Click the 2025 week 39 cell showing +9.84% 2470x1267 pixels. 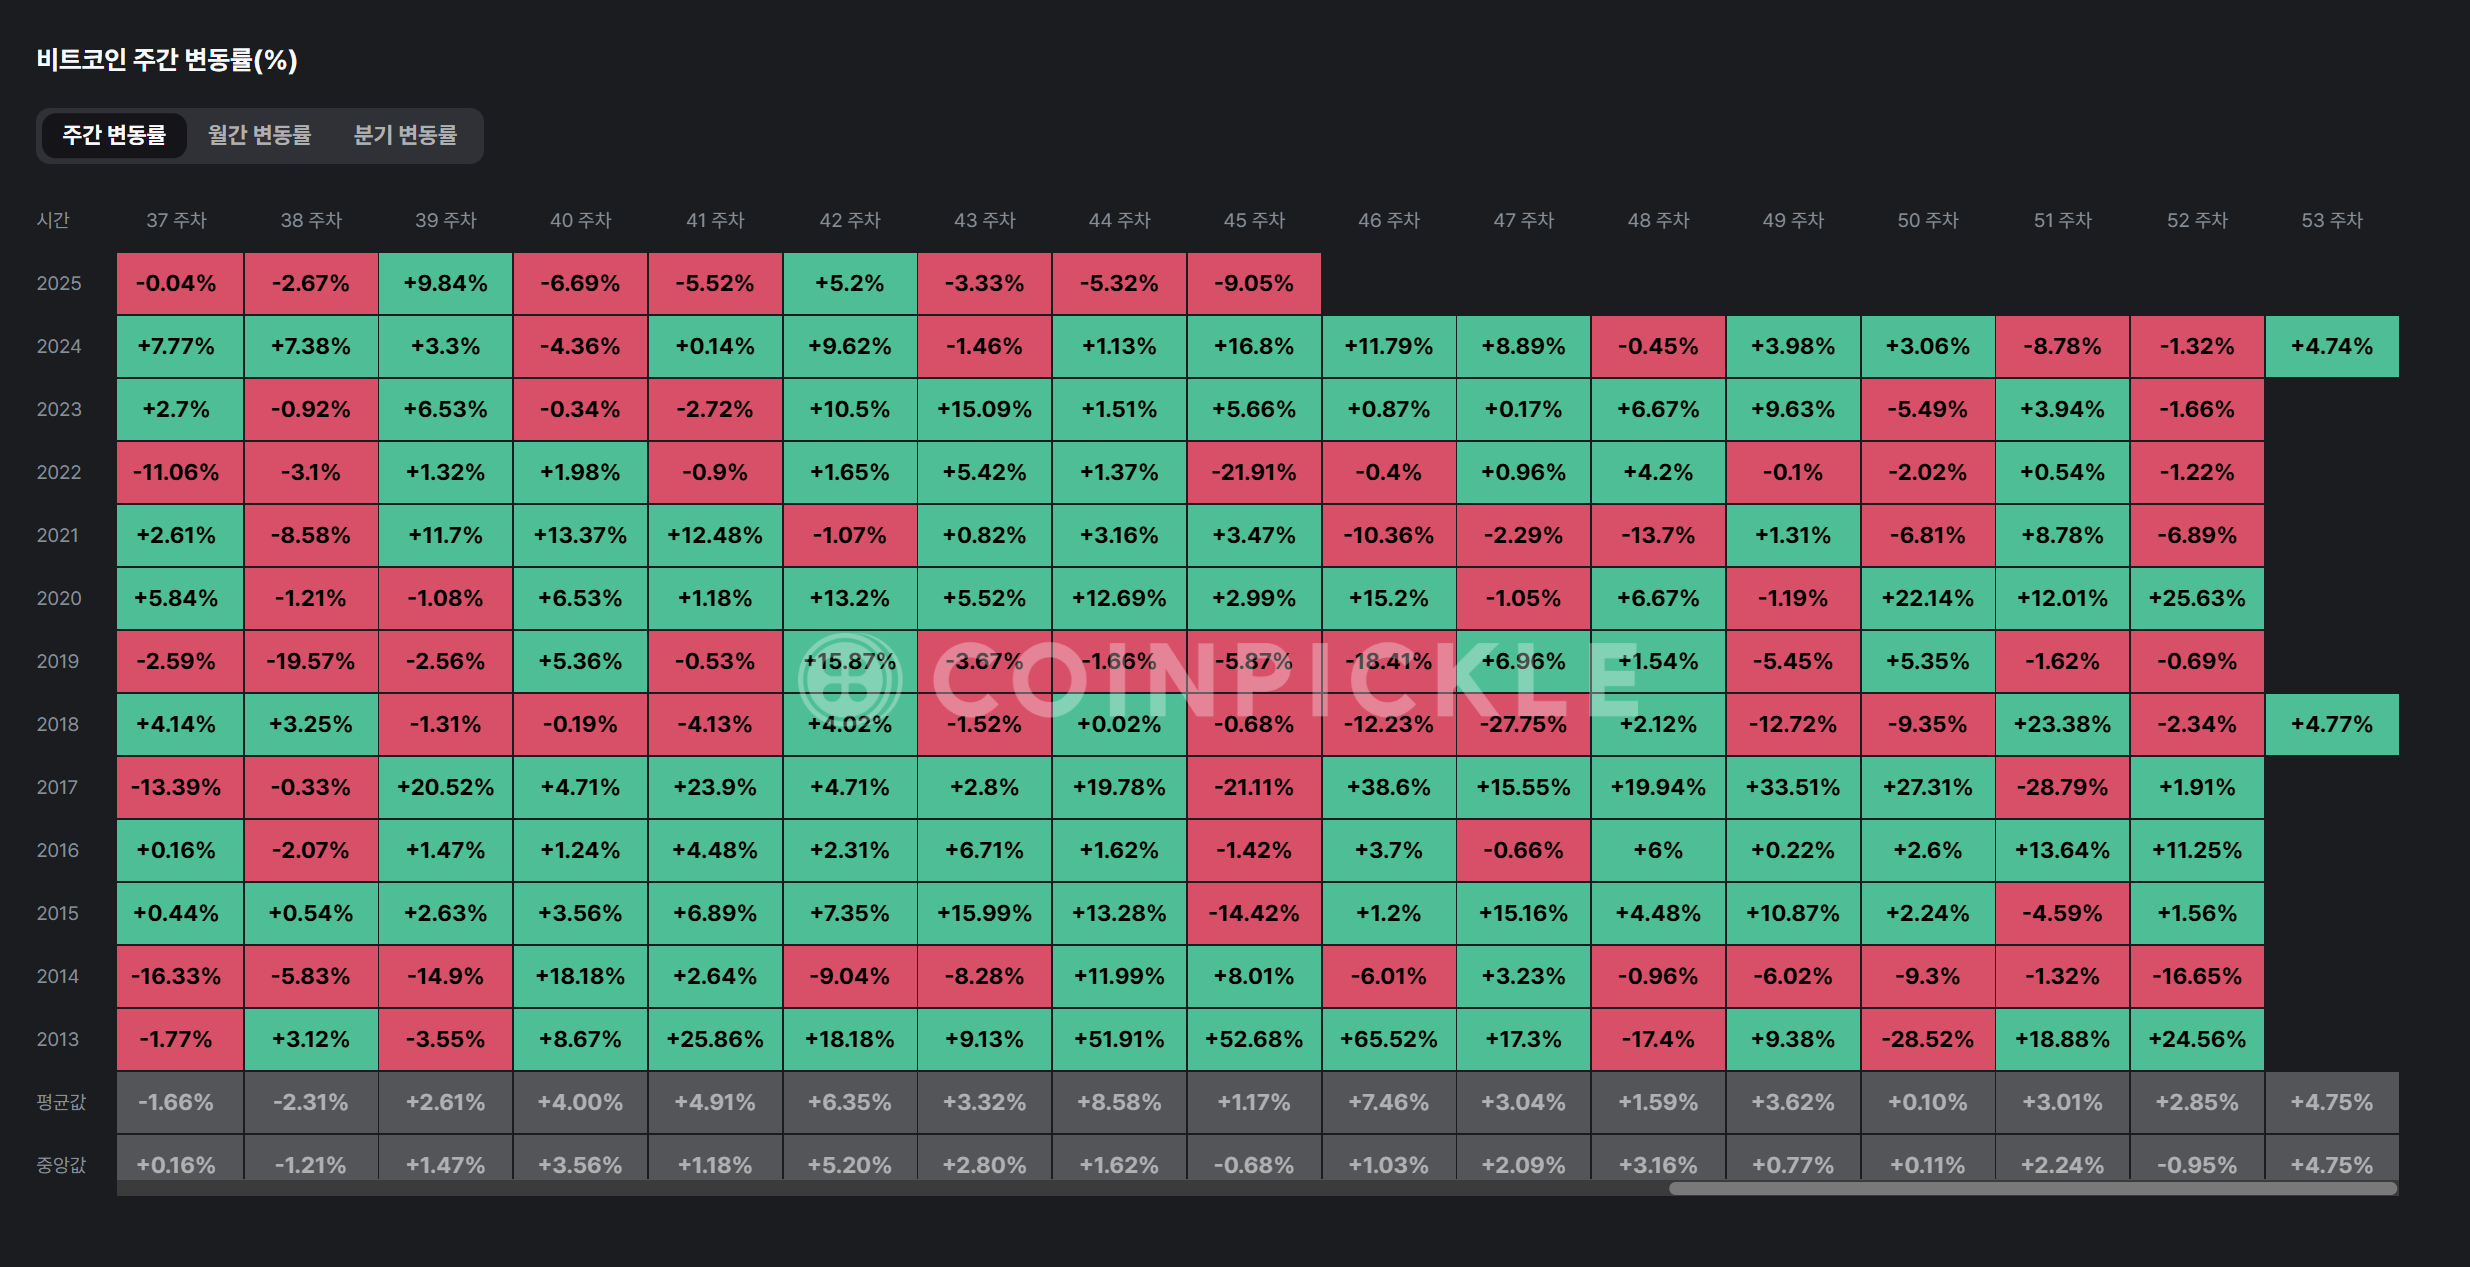coord(445,283)
